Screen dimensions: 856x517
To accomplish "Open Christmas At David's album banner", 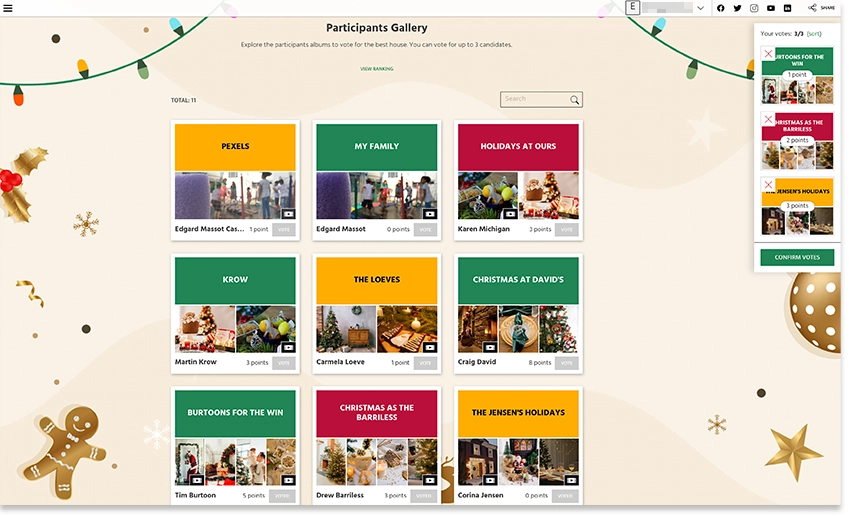I will (518, 280).
